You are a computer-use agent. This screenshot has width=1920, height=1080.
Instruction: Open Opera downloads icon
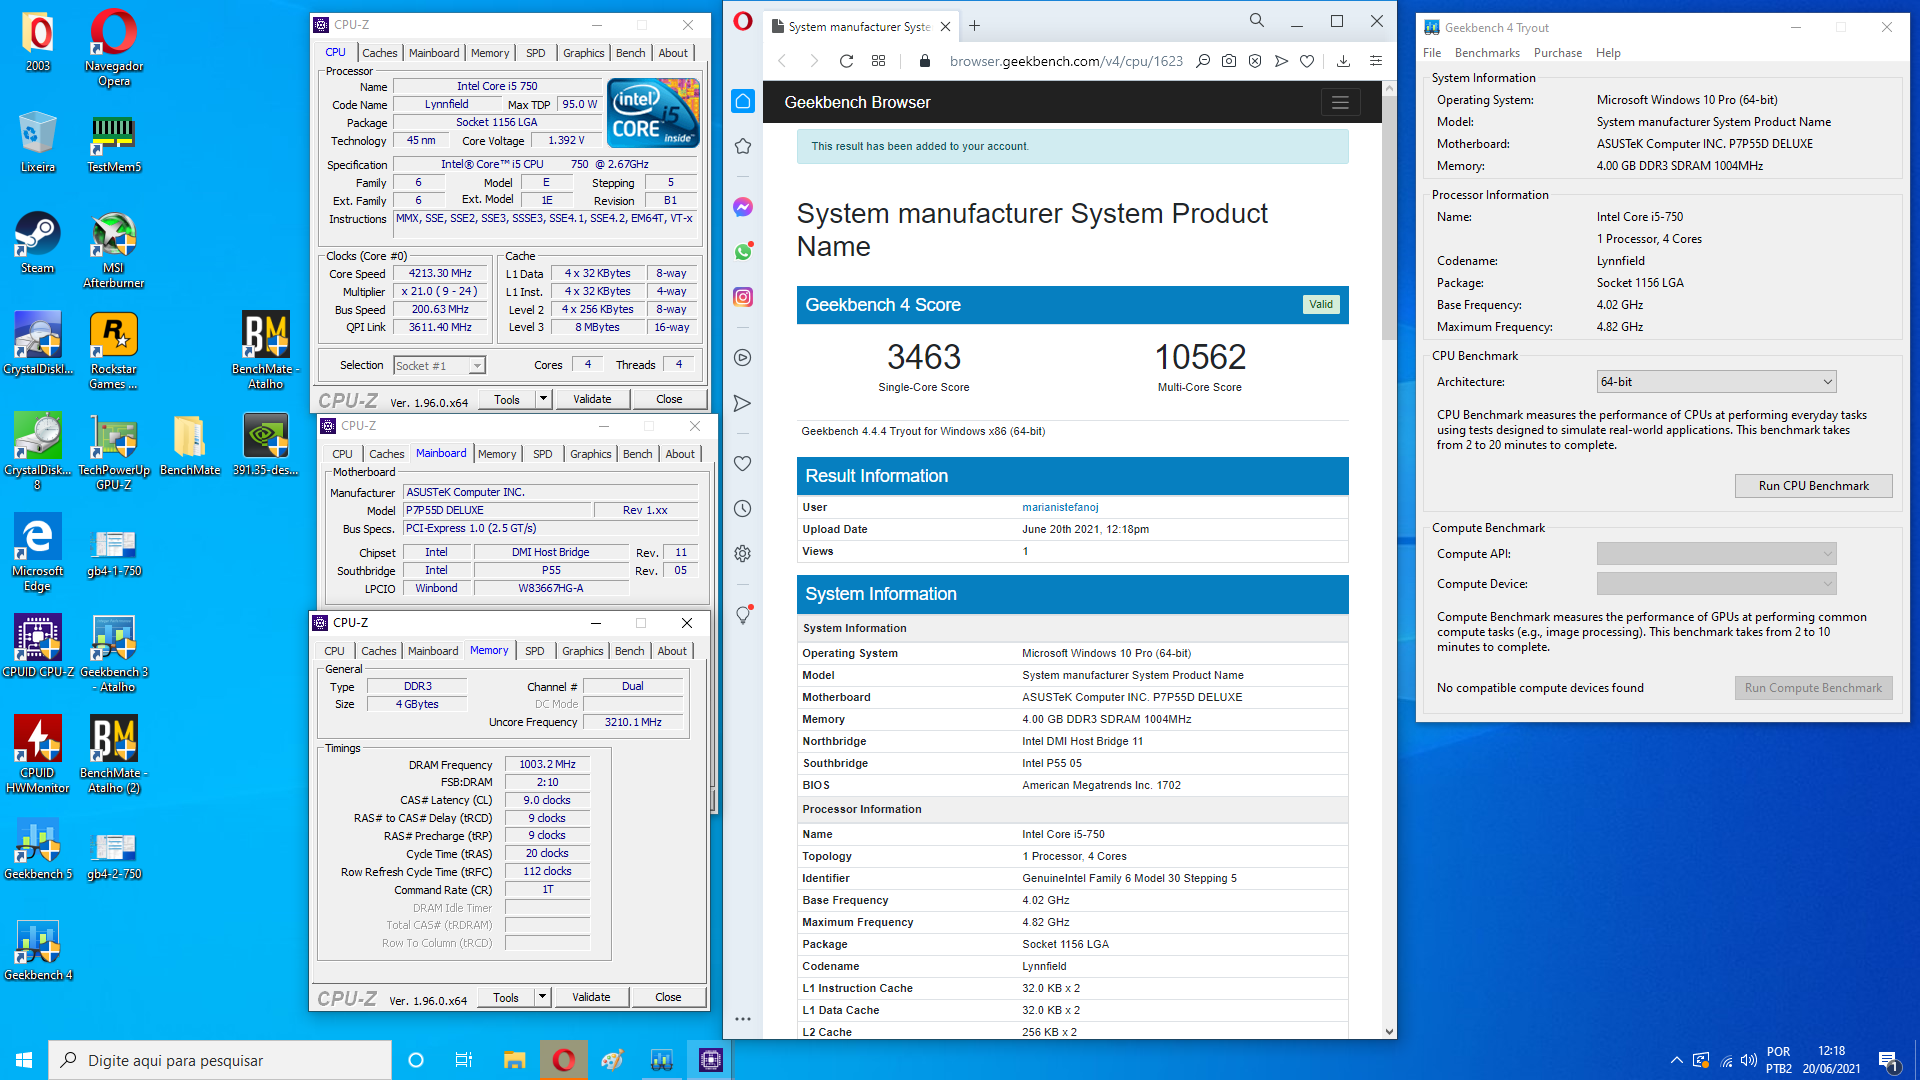pyautogui.click(x=1343, y=61)
